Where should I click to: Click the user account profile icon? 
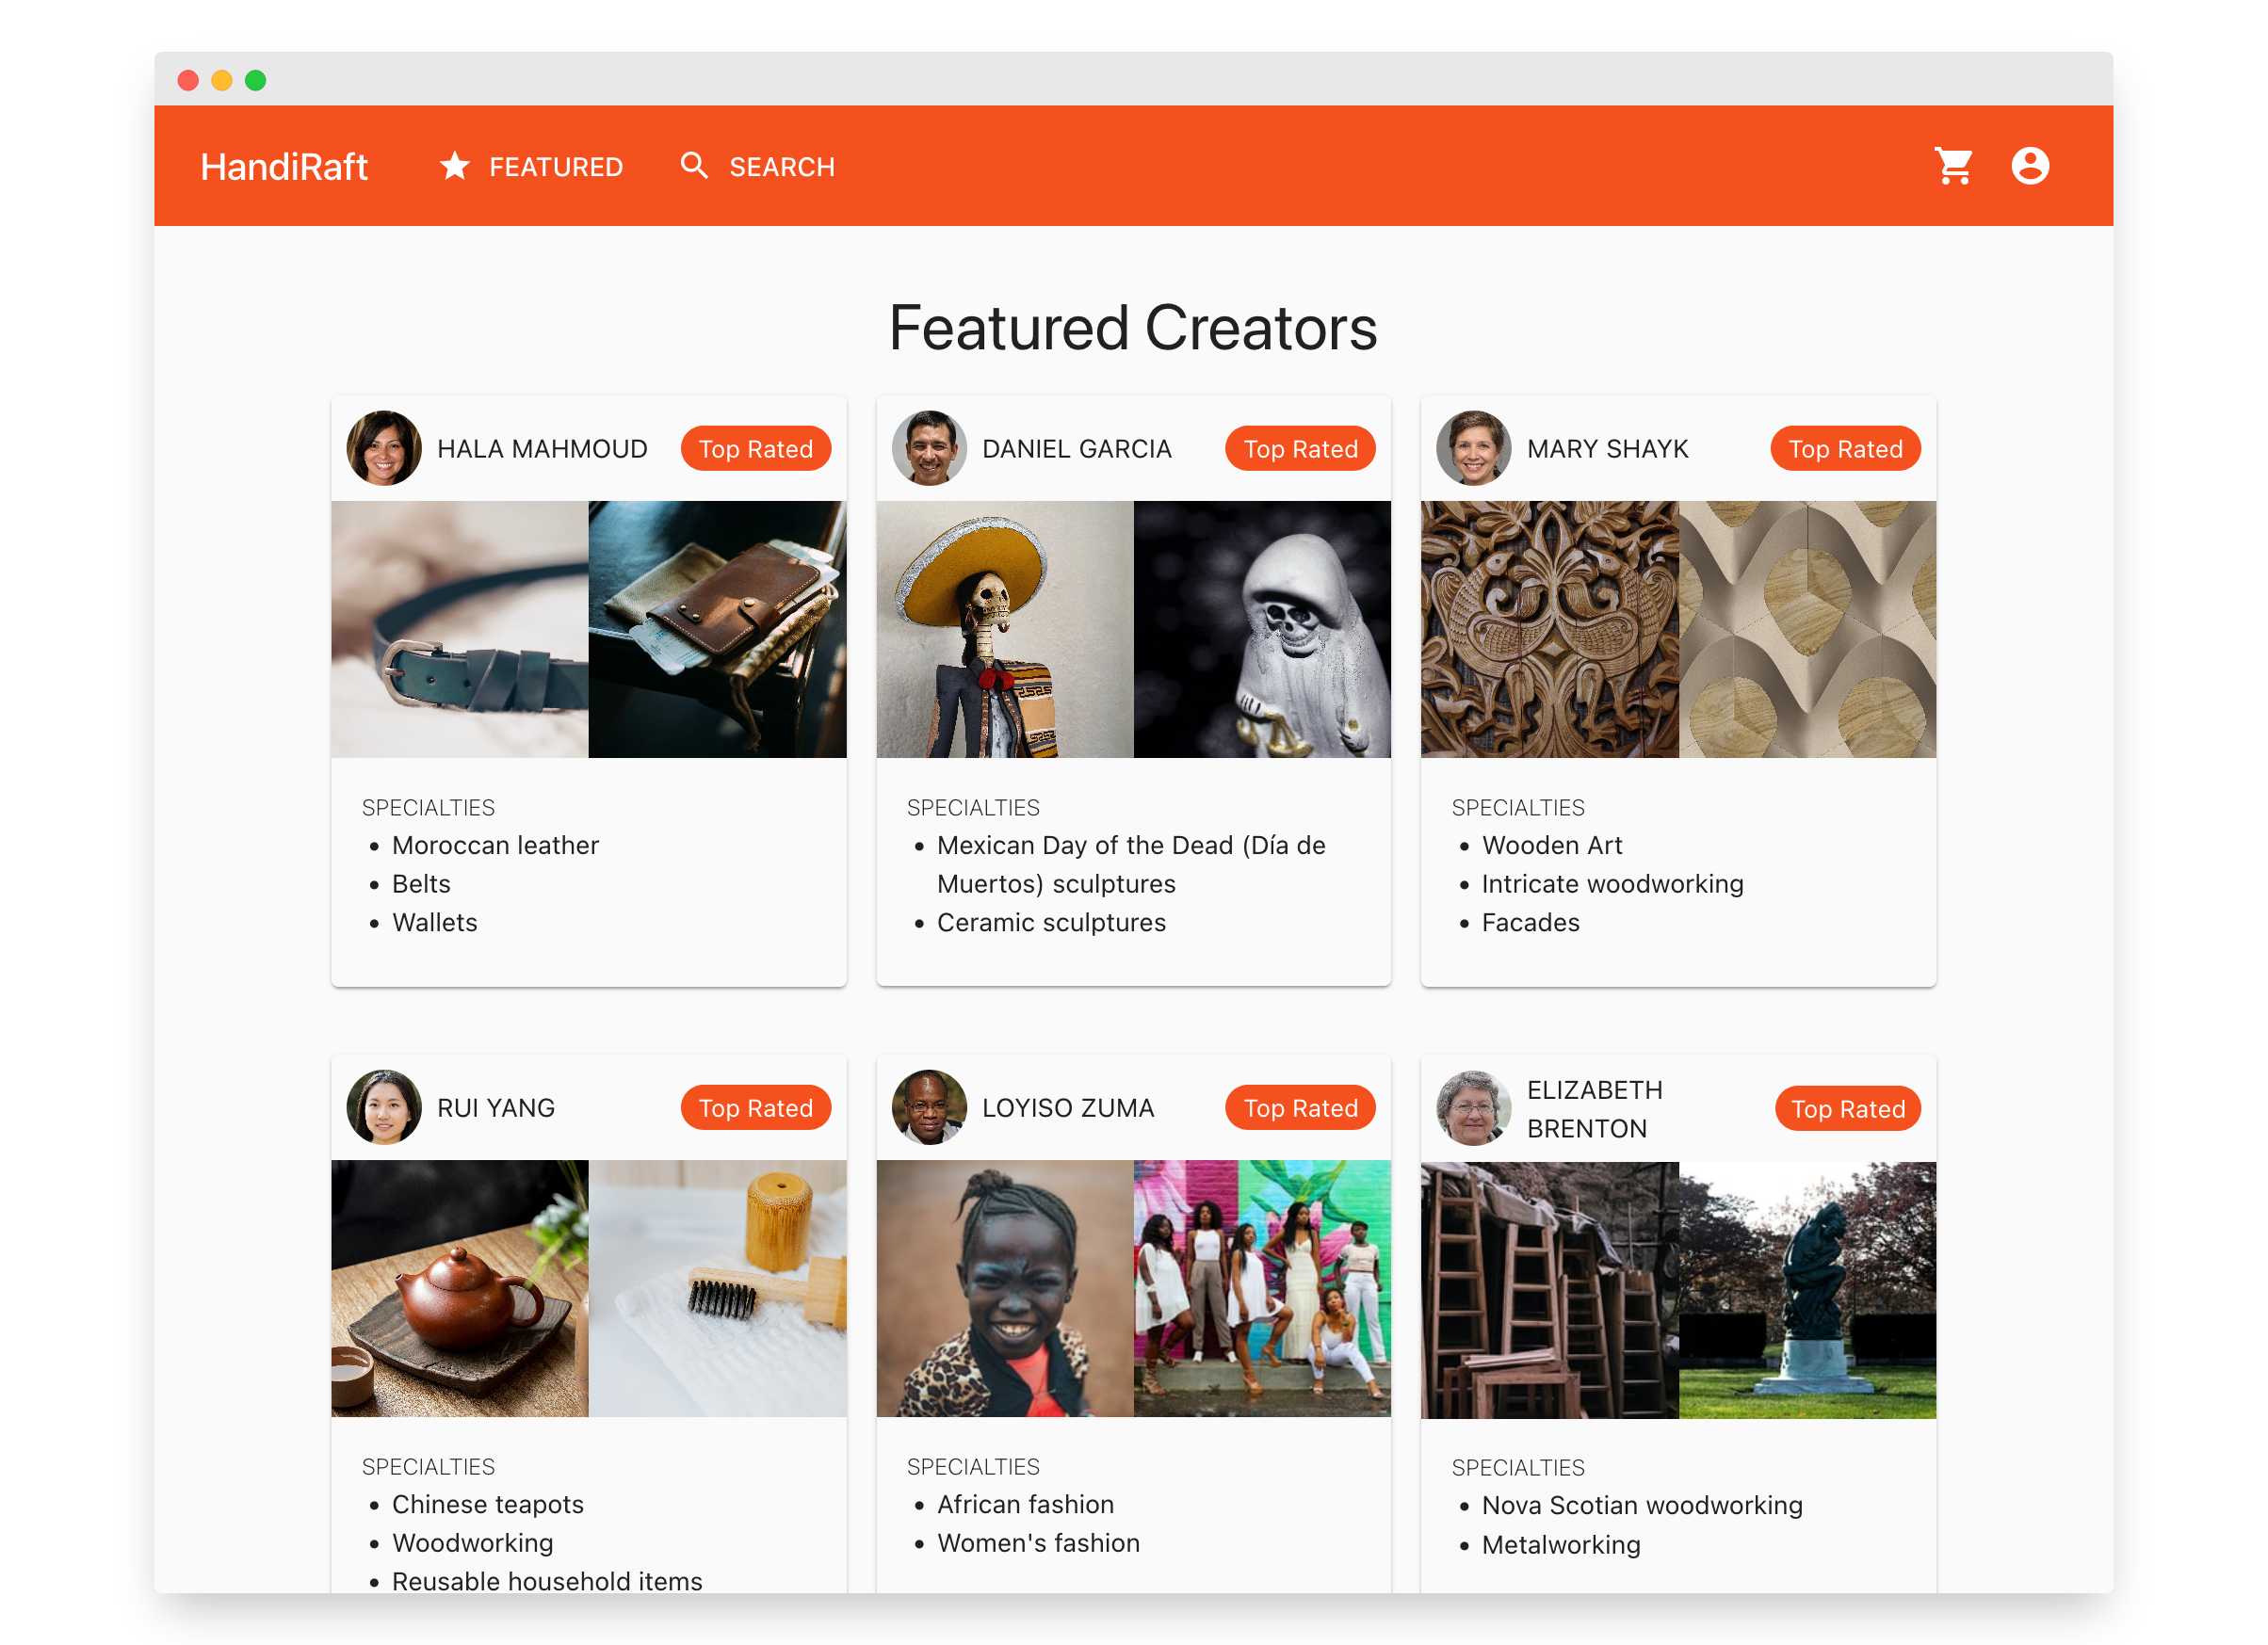[2029, 166]
